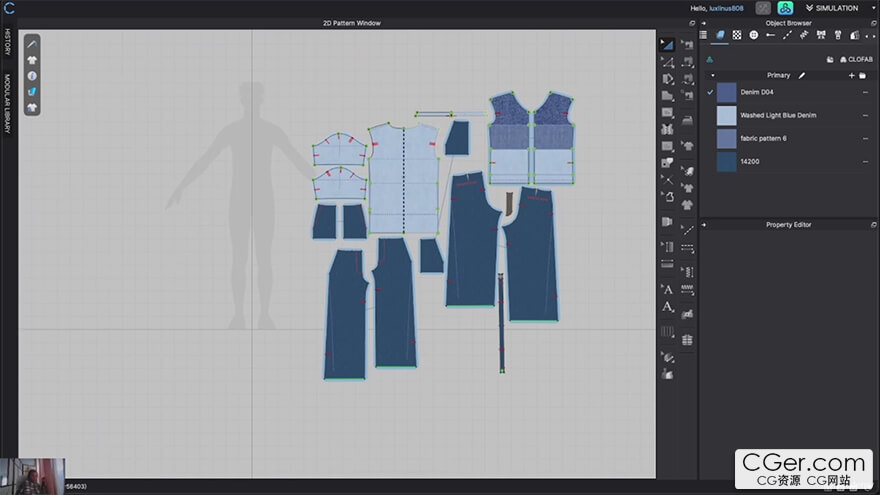Toggle the checkmark on Denim D04
Image resolution: width=880 pixels, height=495 pixels.
710,92
